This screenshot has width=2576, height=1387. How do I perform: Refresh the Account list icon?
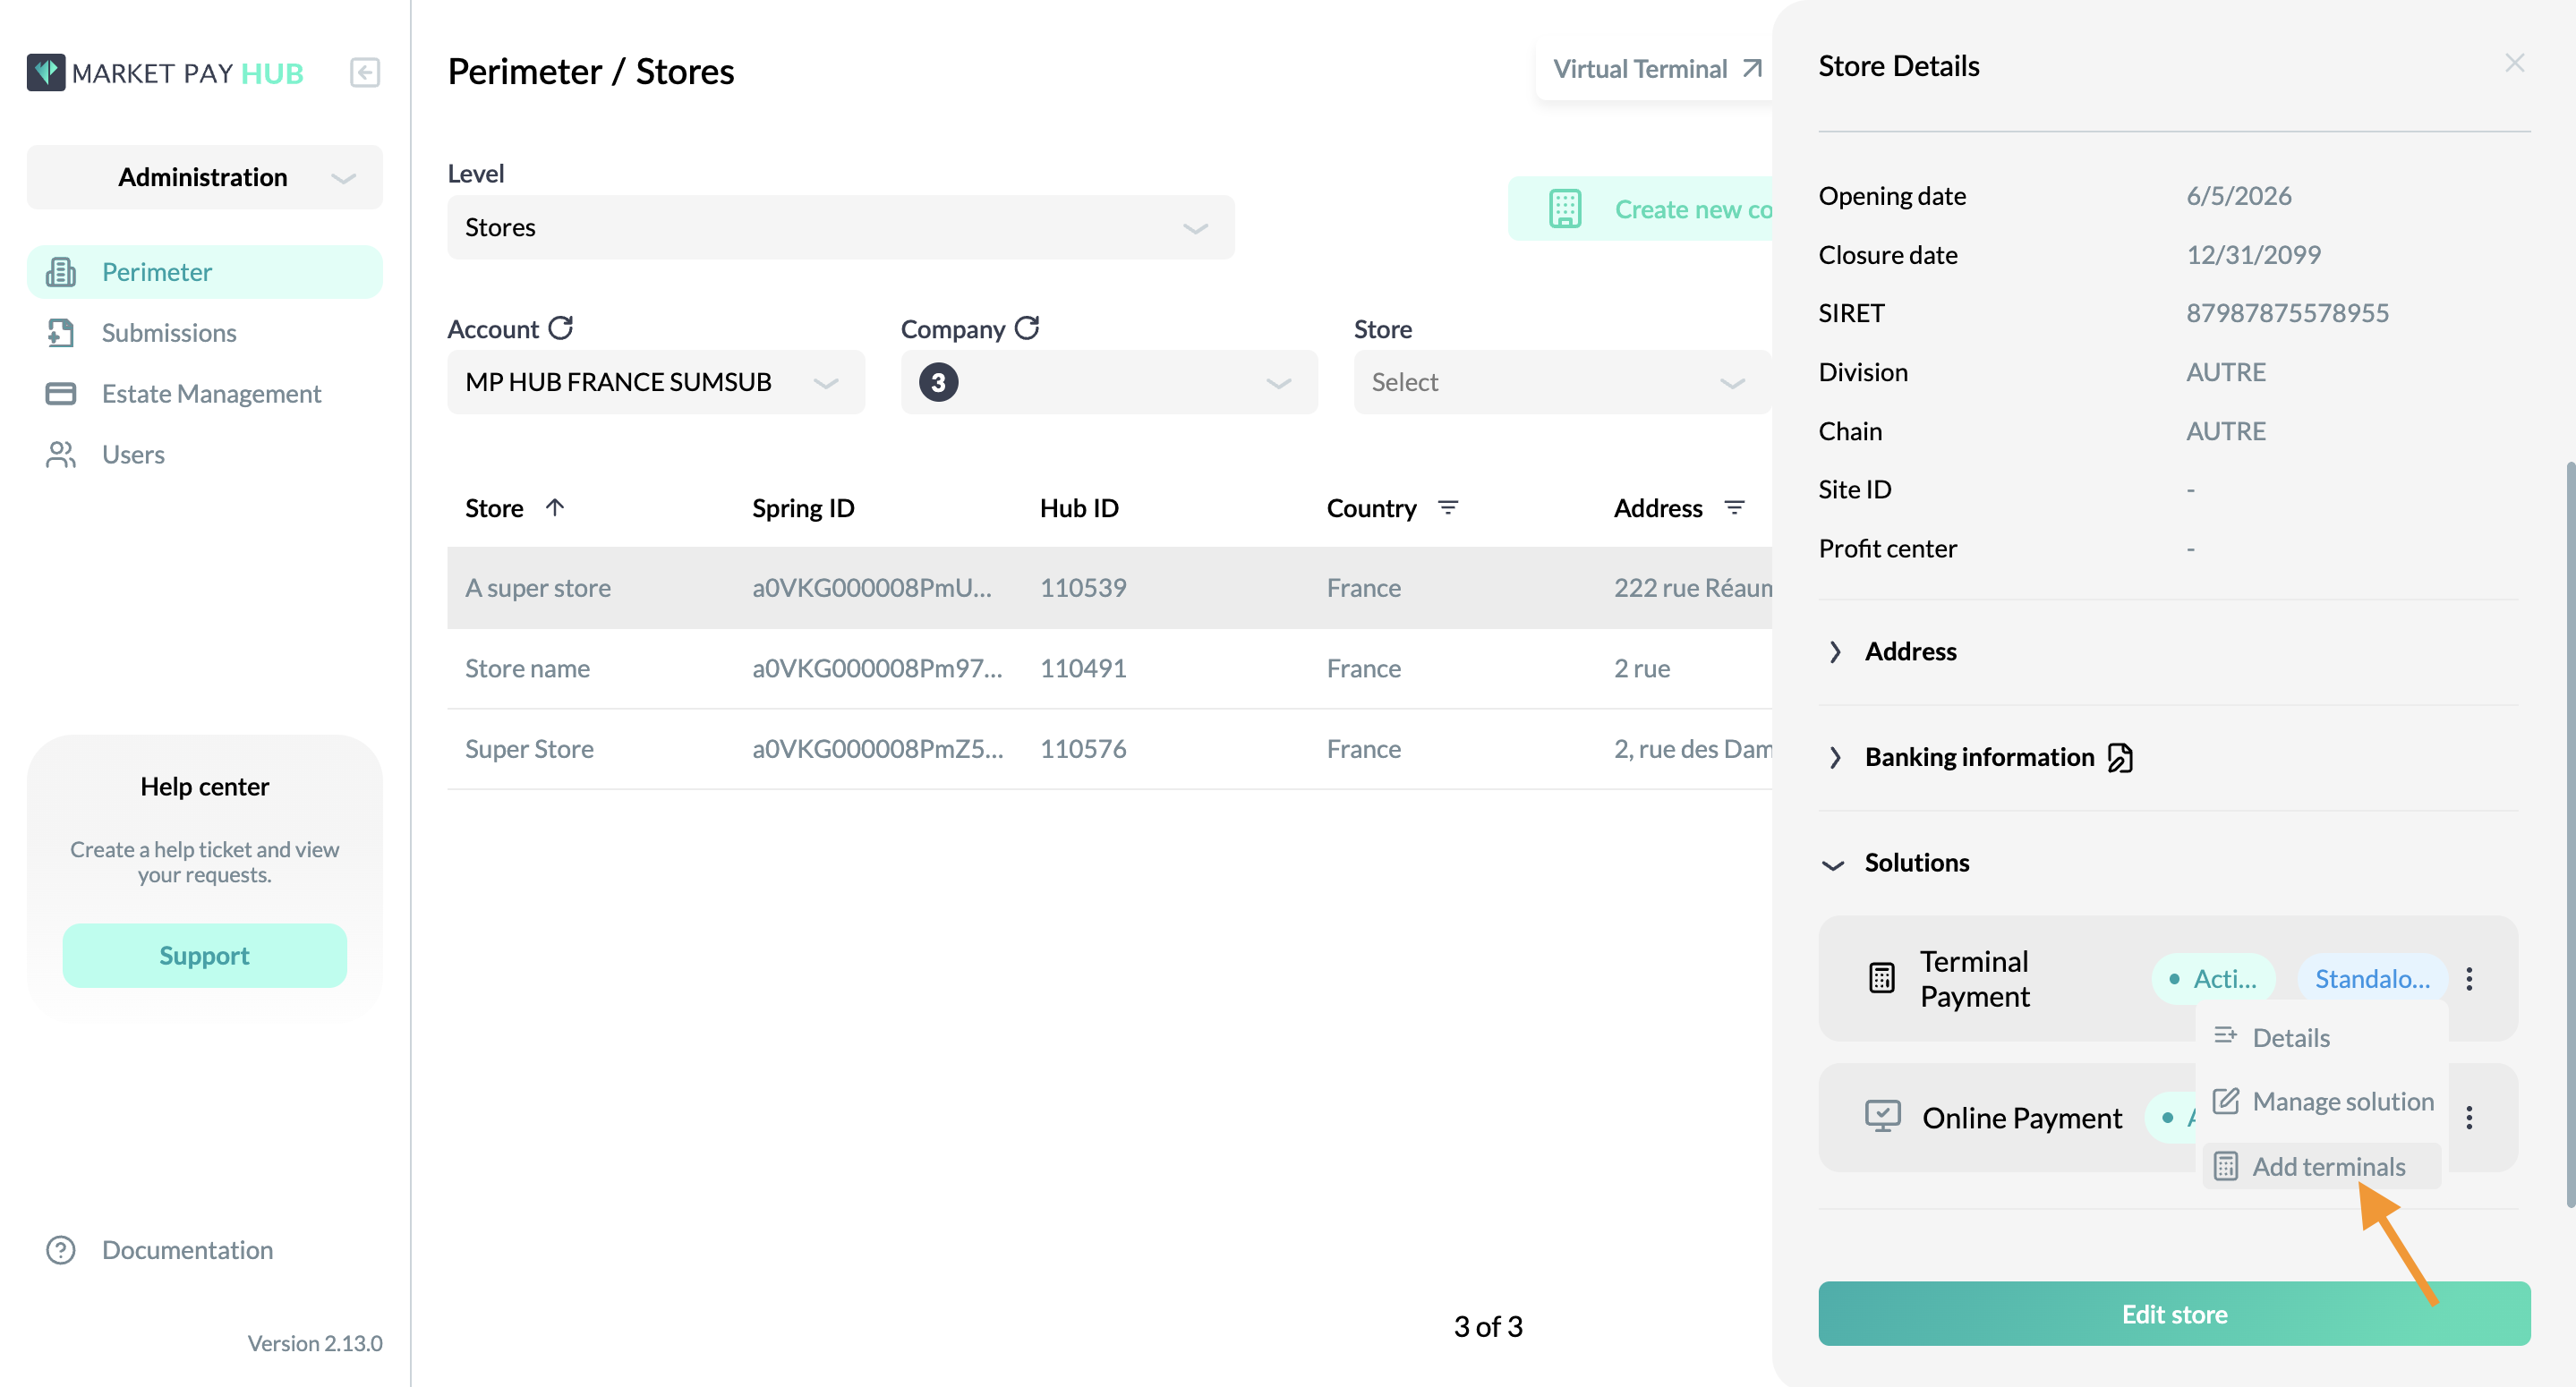pyautogui.click(x=561, y=328)
